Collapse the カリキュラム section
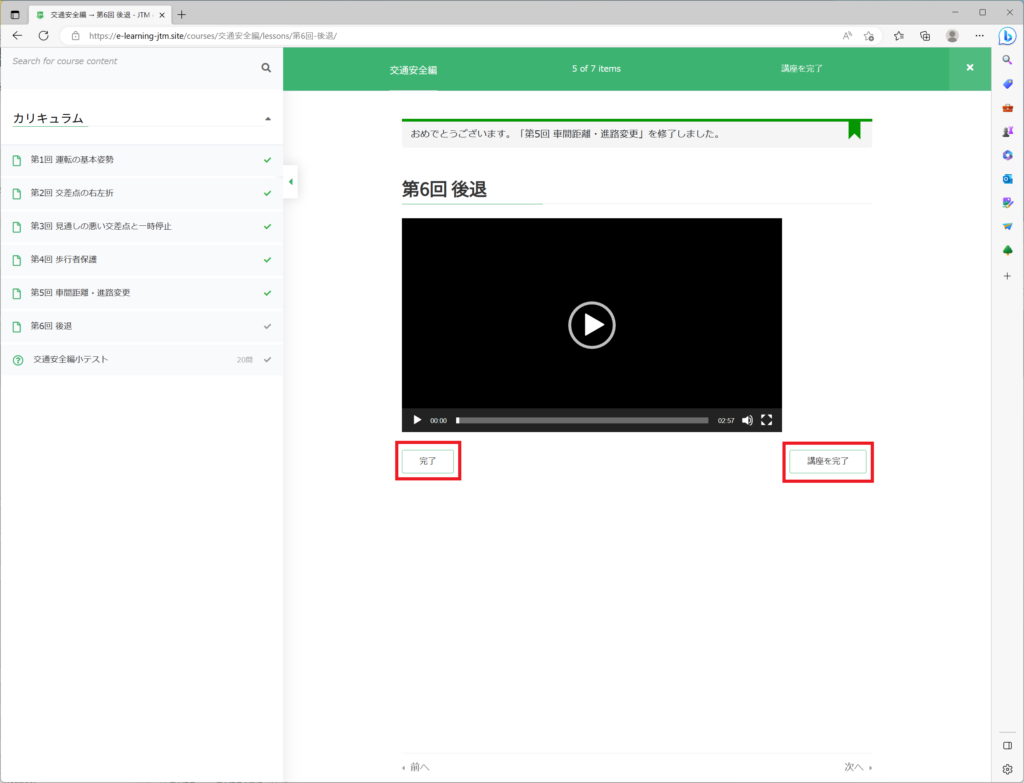This screenshot has height=783, width=1024. point(267,119)
